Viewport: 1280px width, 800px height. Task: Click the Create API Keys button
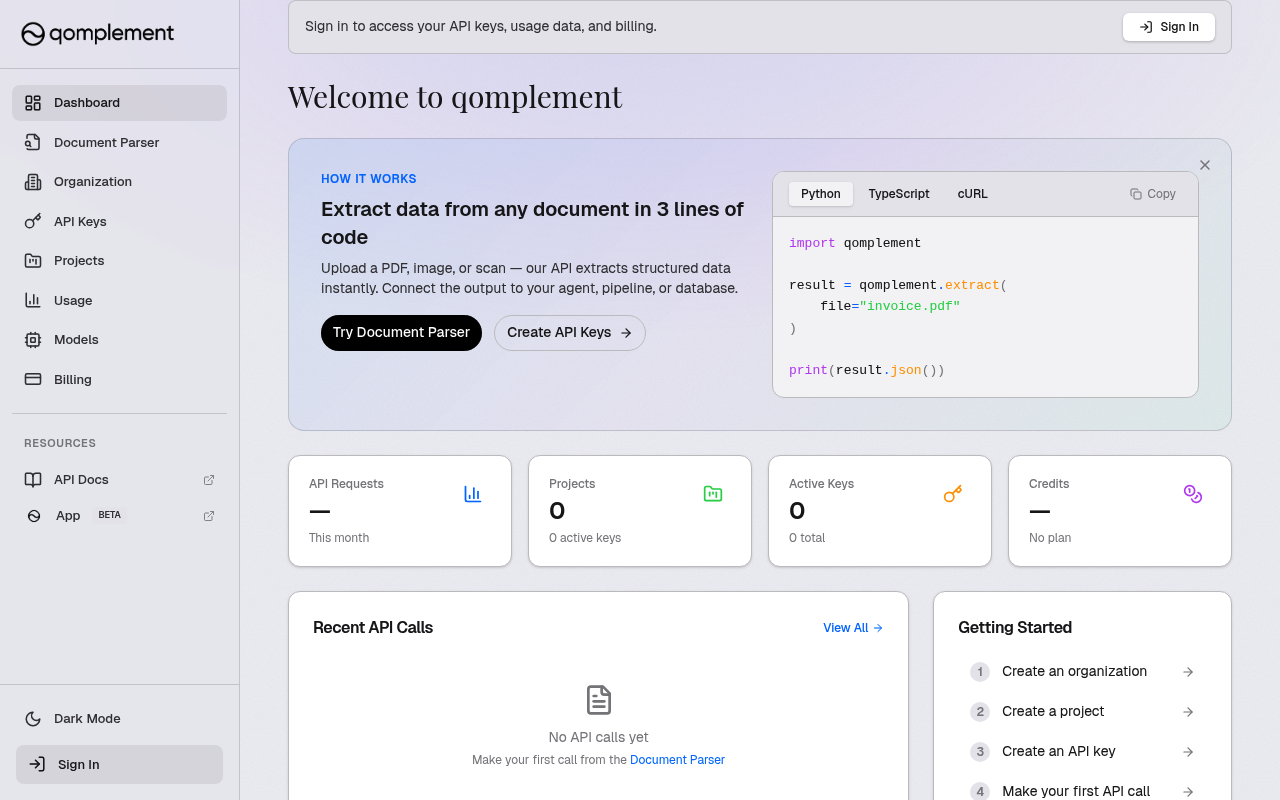pos(570,333)
